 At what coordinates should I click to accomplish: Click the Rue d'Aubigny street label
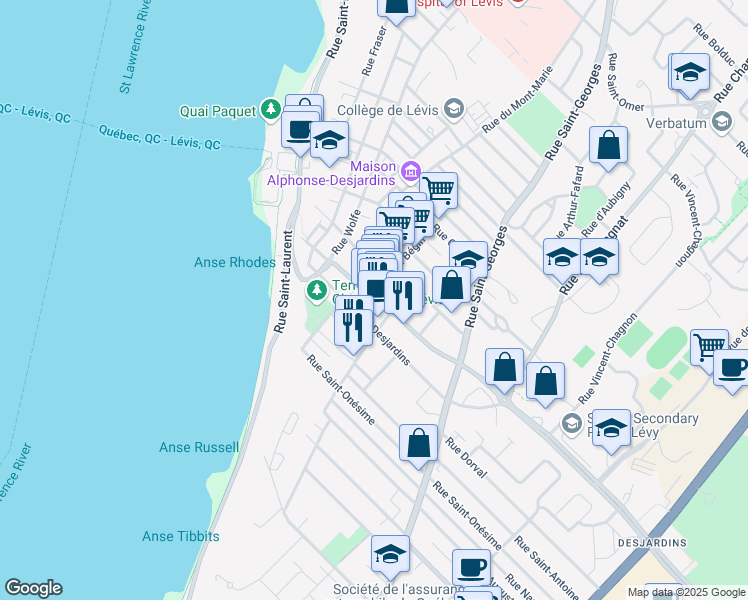pyautogui.click(x=607, y=209)
